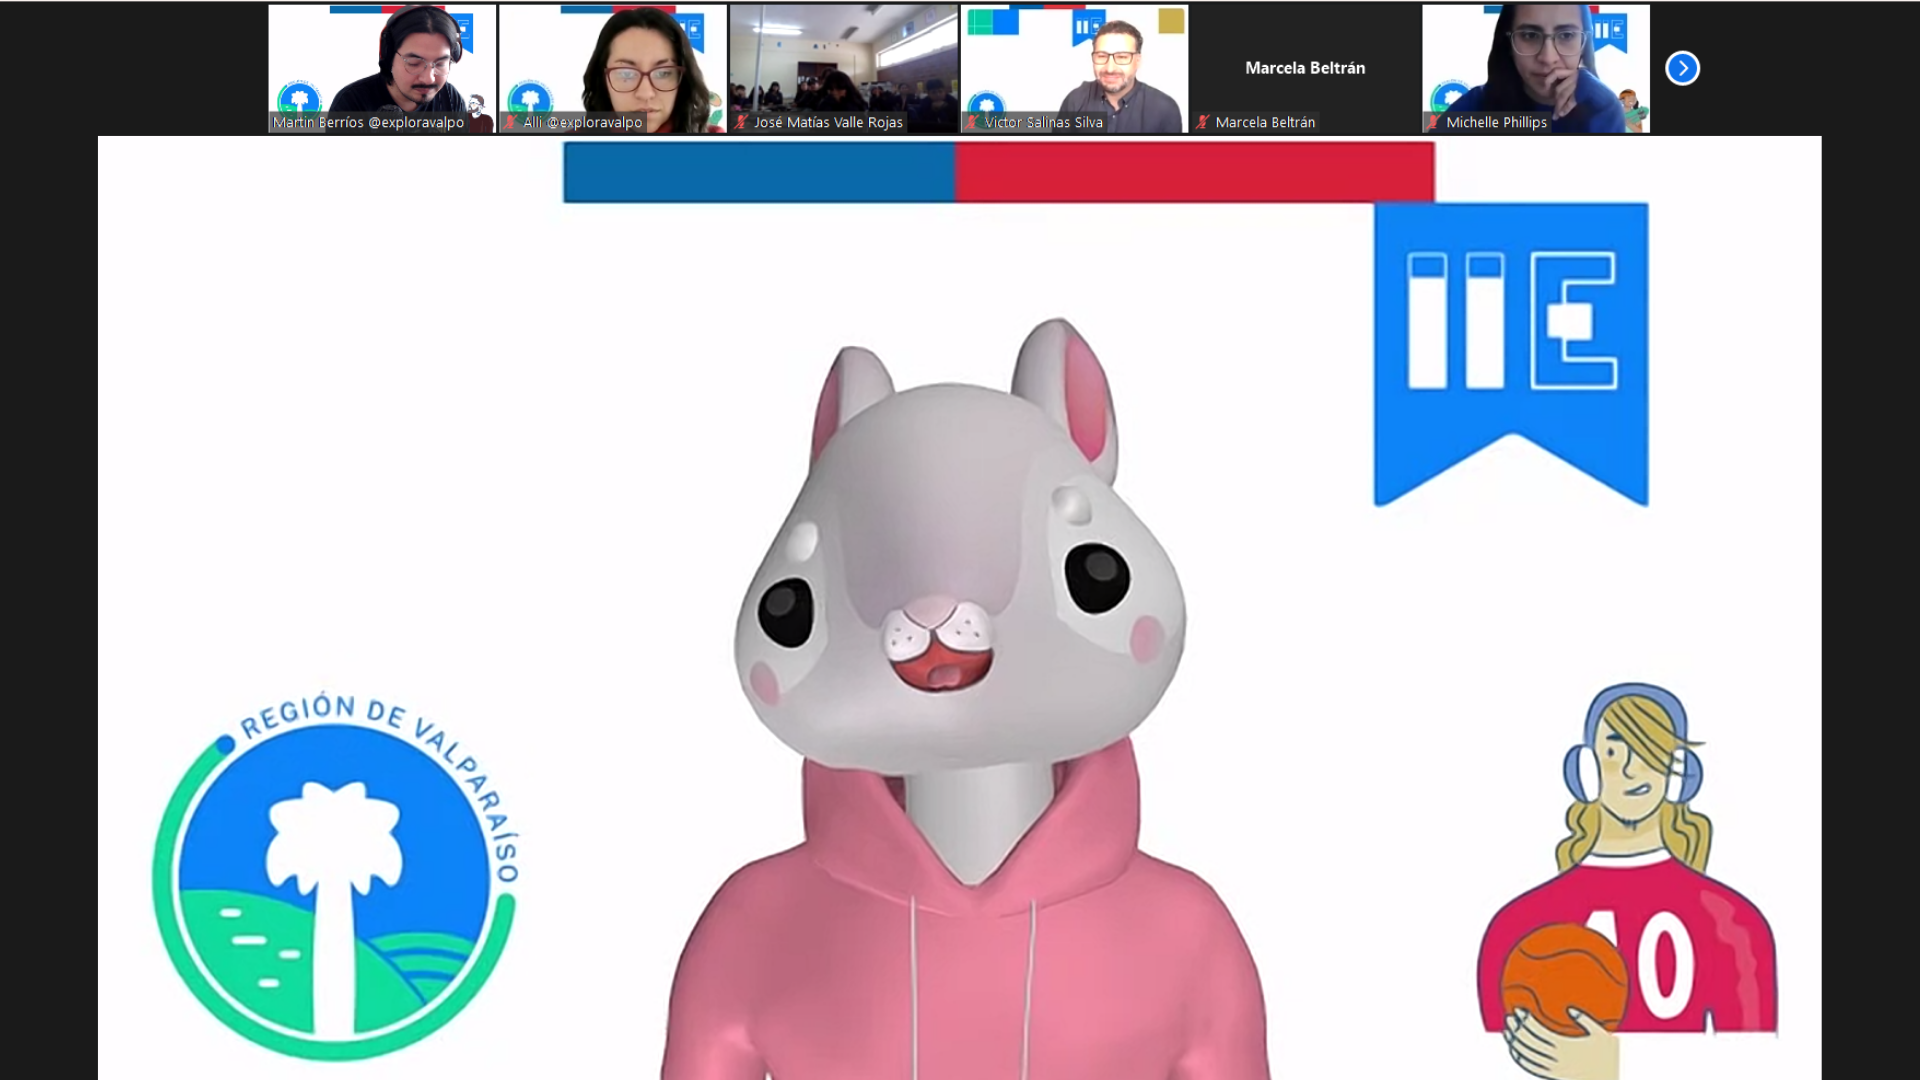Viewport: 1920px width, 1080px height.
Task: Click muted mic icon beside Marcela Beltrán label
Action: tap(1203, 122)
